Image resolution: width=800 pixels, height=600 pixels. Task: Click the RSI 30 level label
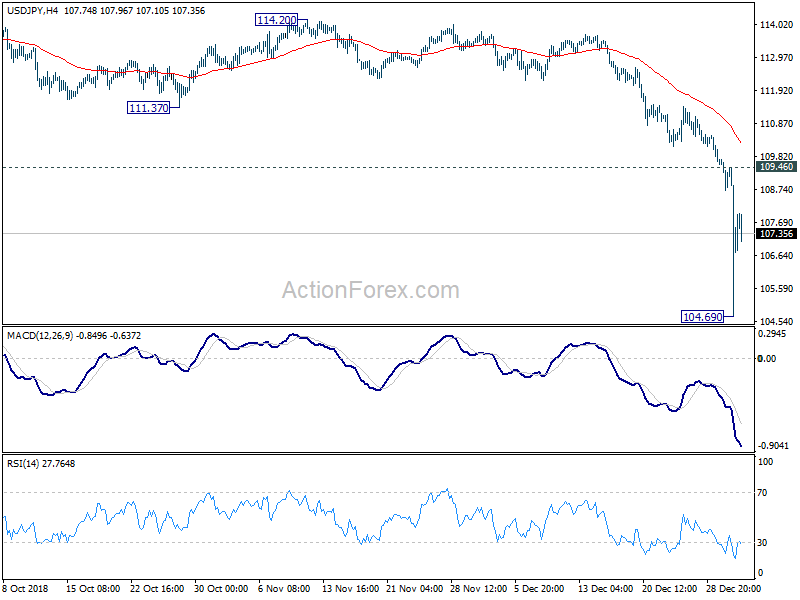[762, 542]
